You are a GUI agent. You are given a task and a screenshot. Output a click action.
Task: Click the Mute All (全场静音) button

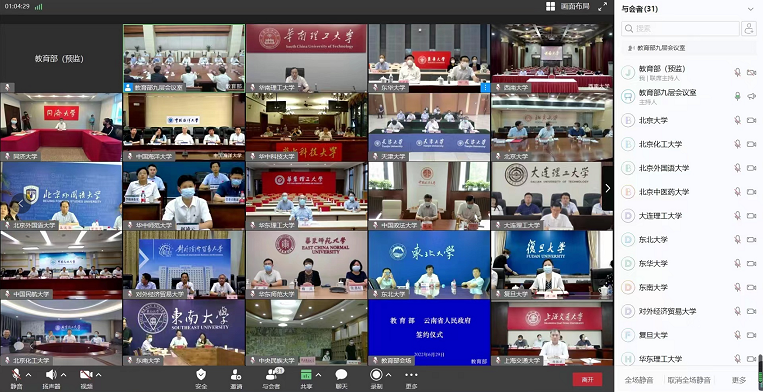coord(639,380)
